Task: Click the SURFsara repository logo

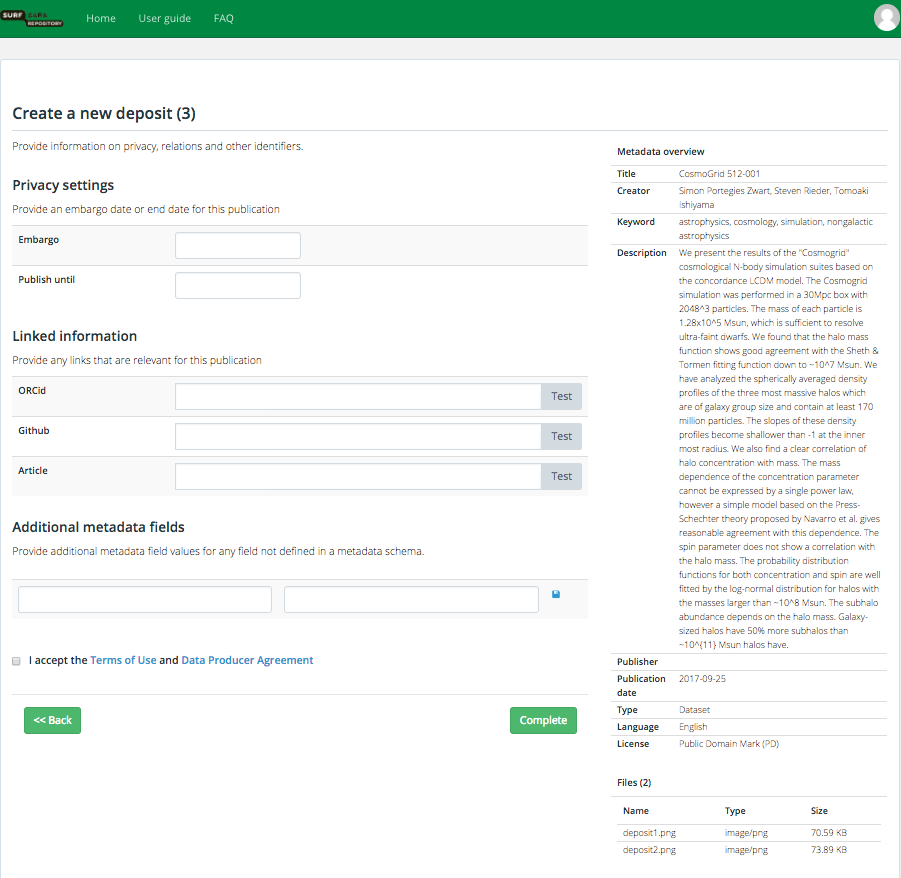Action: pyautogui.click(x=32, y=18)
